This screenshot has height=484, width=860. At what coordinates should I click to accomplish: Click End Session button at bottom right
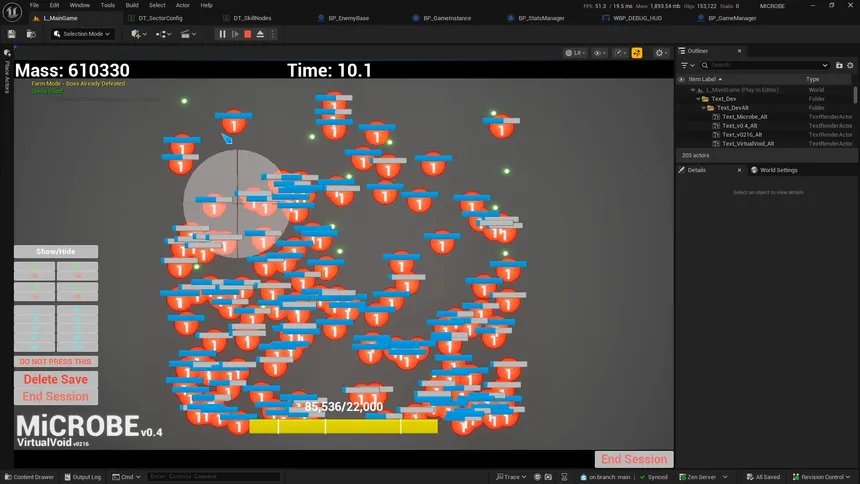tap(633, 459)
